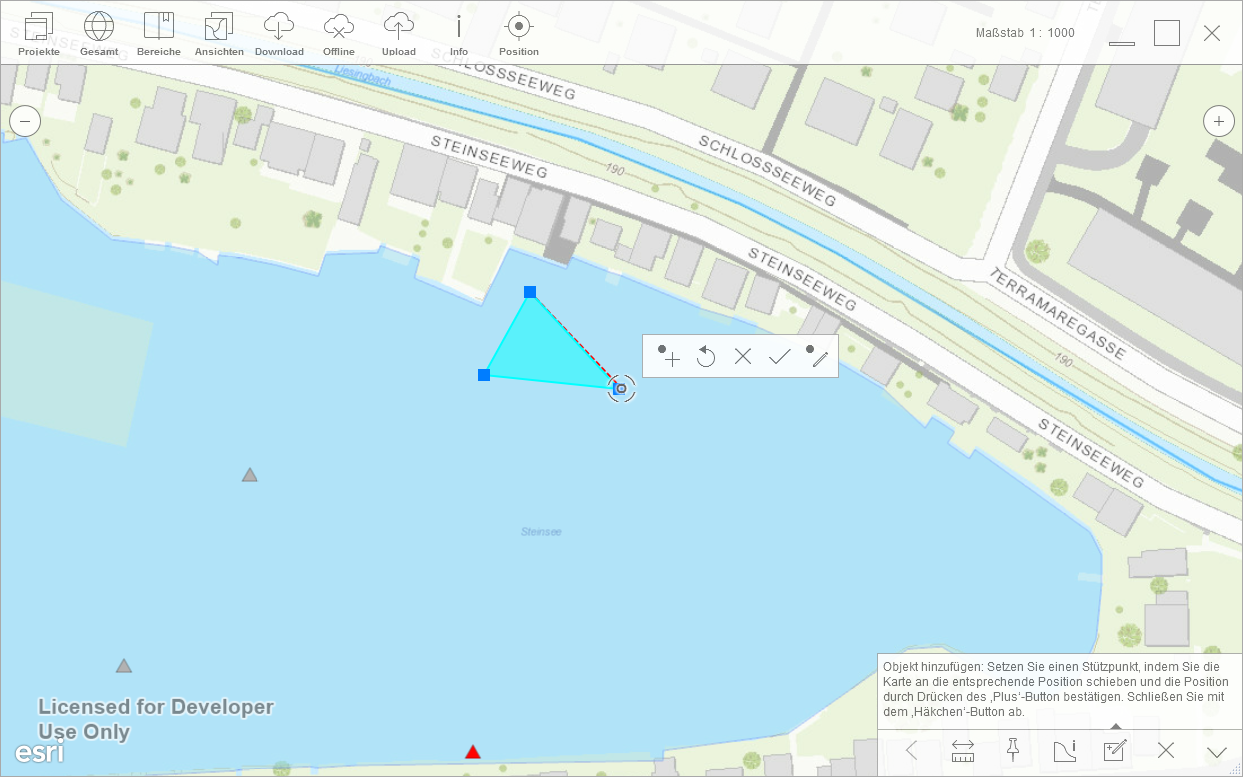Image resolution: width=1243 pixels, height=777 pixels.
Task: Toggle Offline mode
Action: click(339, 34)
